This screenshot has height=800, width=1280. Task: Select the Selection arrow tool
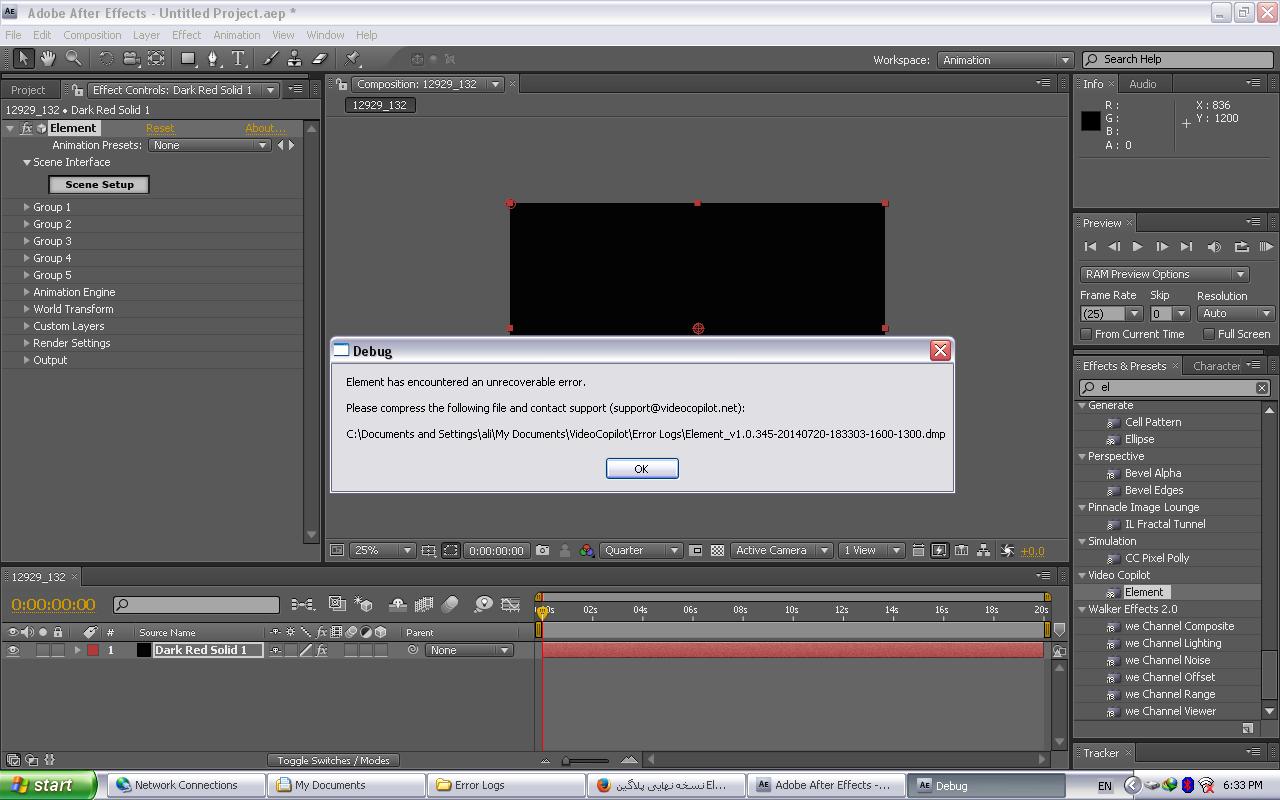23,59
